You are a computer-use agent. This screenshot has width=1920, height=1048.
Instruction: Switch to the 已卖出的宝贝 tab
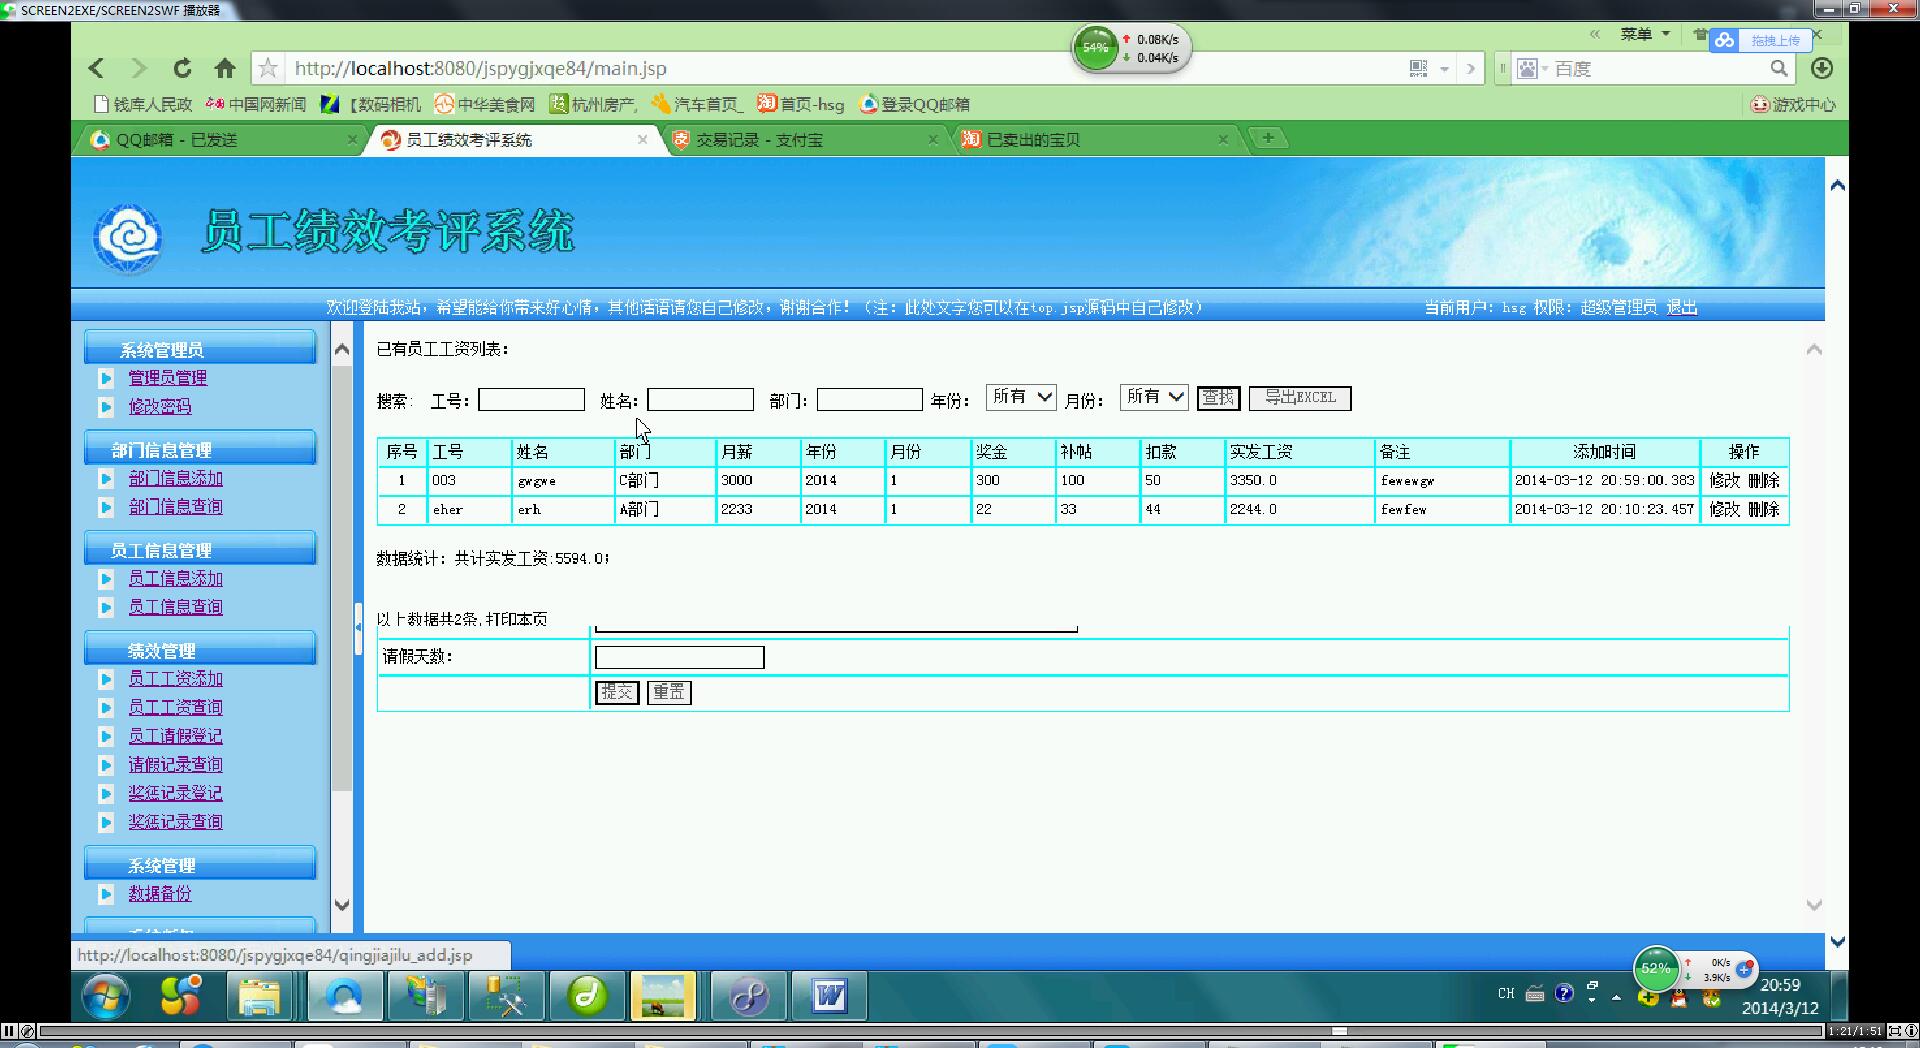click(x=1095, y=140)
